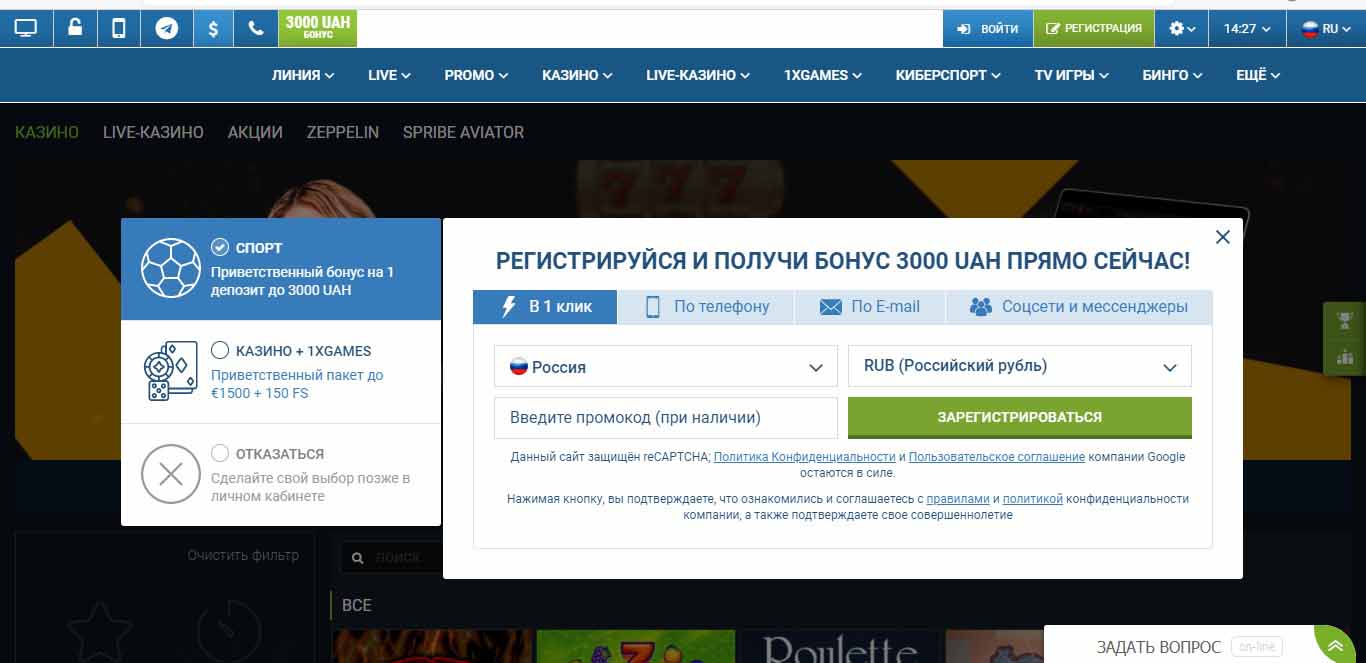Open the Telegram paper-plane icon
The height and width of the screenshot is (663, 1366).
pyautogui.click(x=167, y=29)
